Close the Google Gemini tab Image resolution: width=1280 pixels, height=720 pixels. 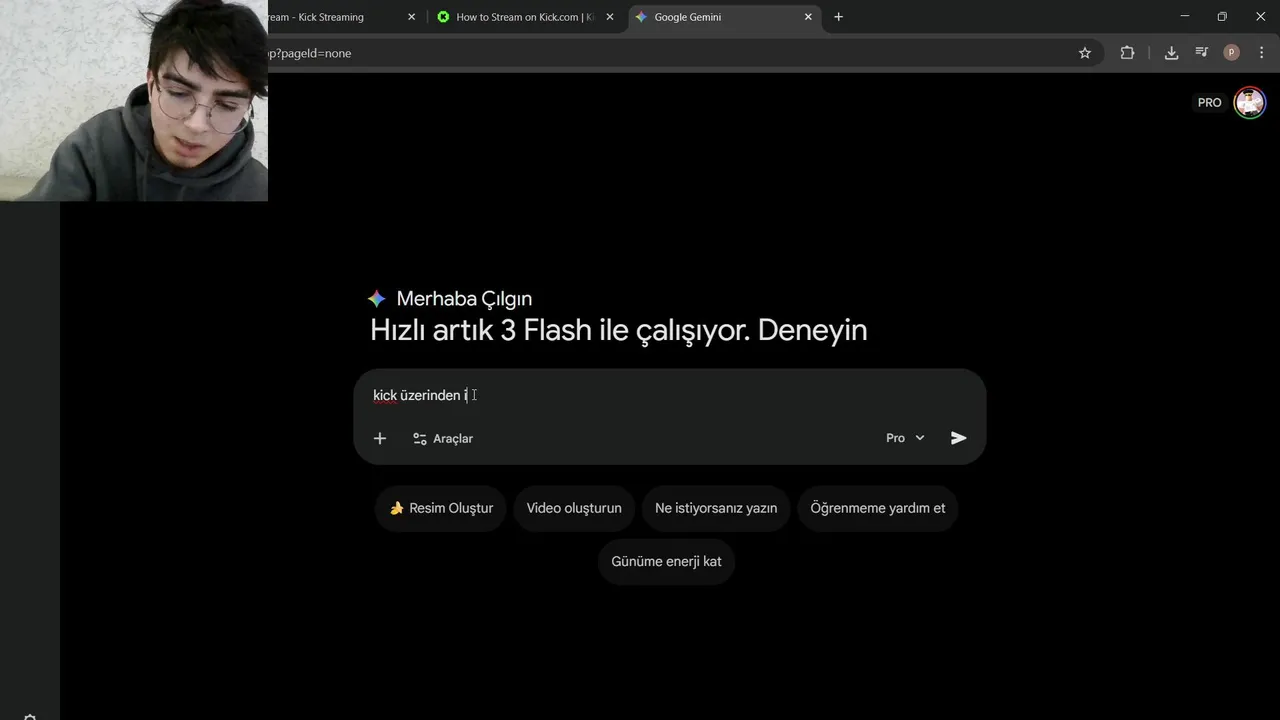pos(808,17)
